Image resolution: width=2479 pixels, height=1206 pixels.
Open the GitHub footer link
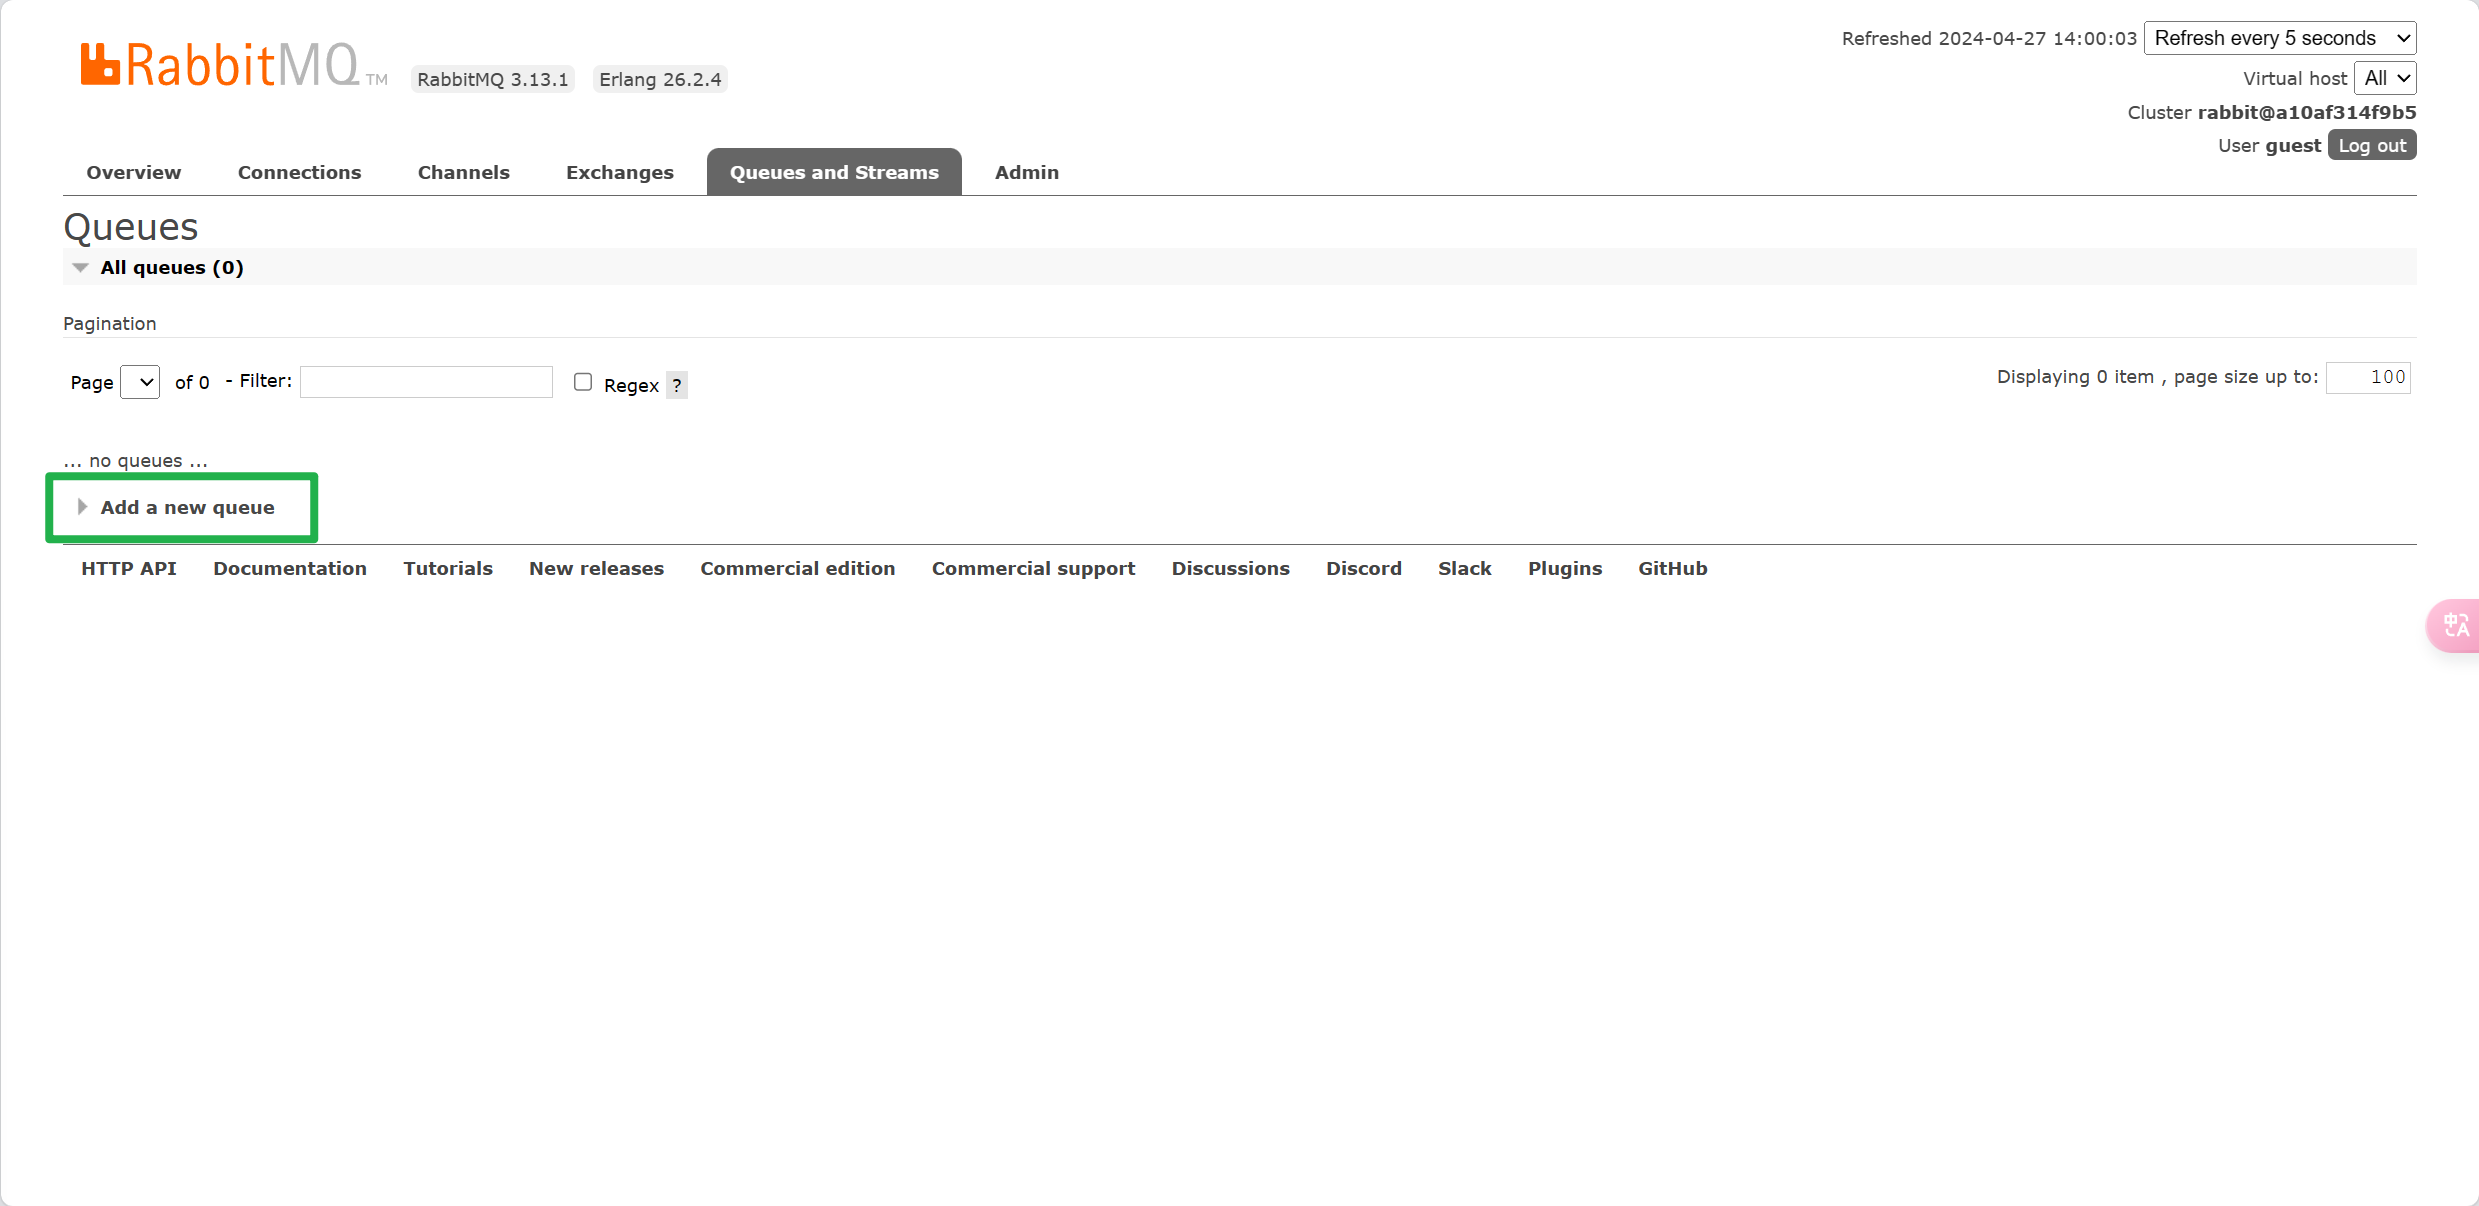pos(1672,569)
